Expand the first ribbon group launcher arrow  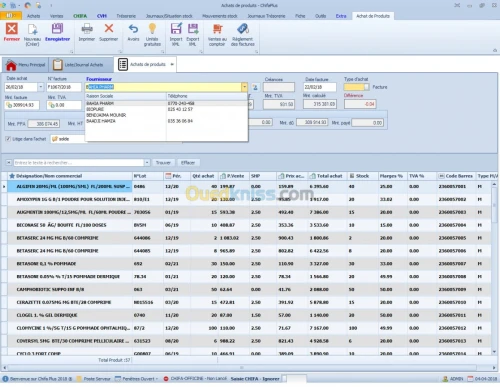[x=72, y=52]
